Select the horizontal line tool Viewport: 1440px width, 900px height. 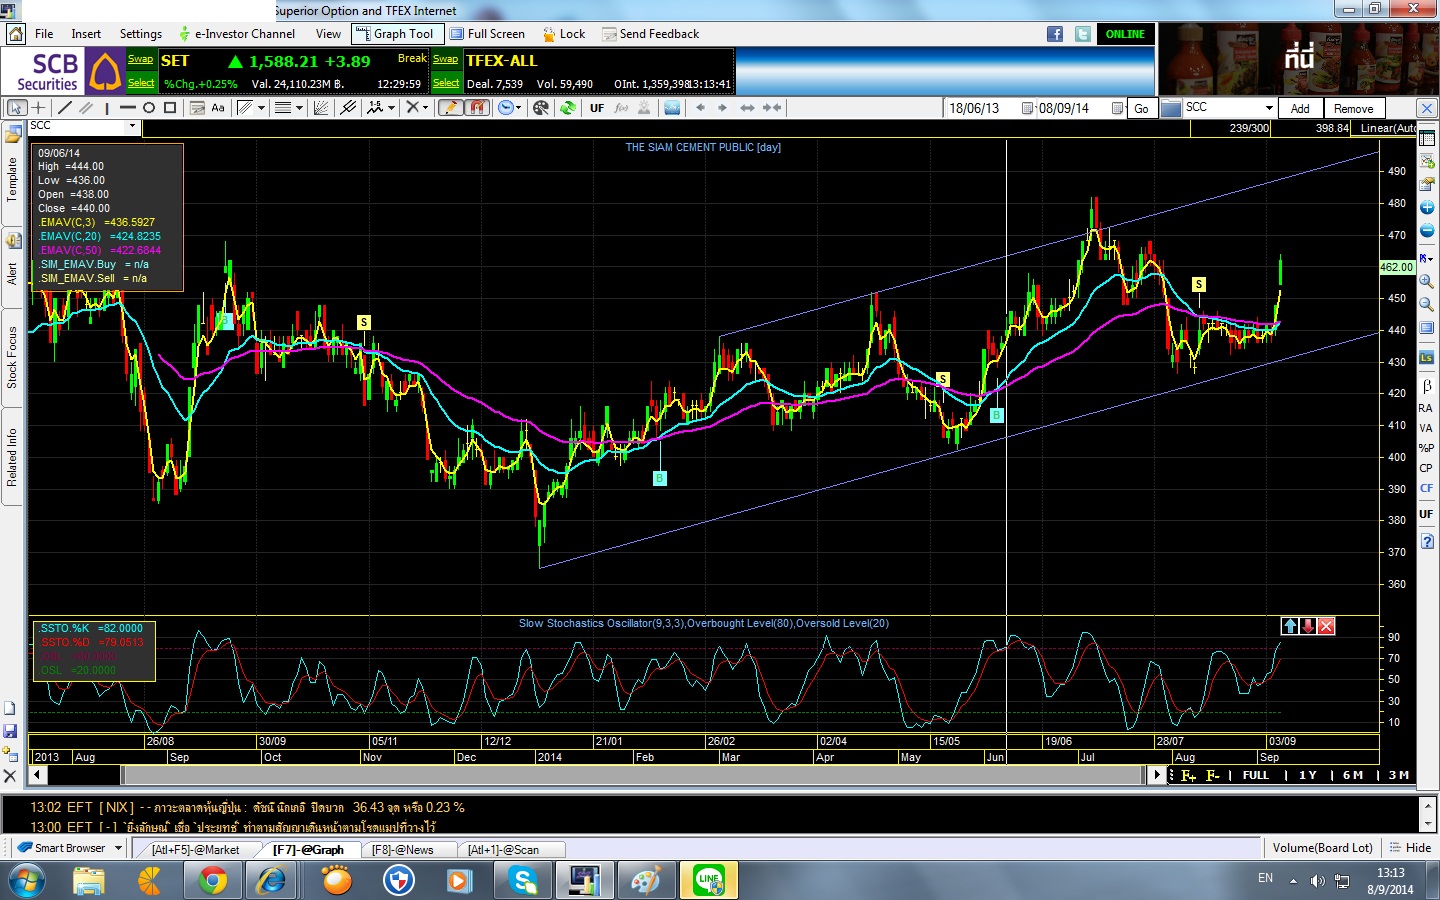point(128,108)
